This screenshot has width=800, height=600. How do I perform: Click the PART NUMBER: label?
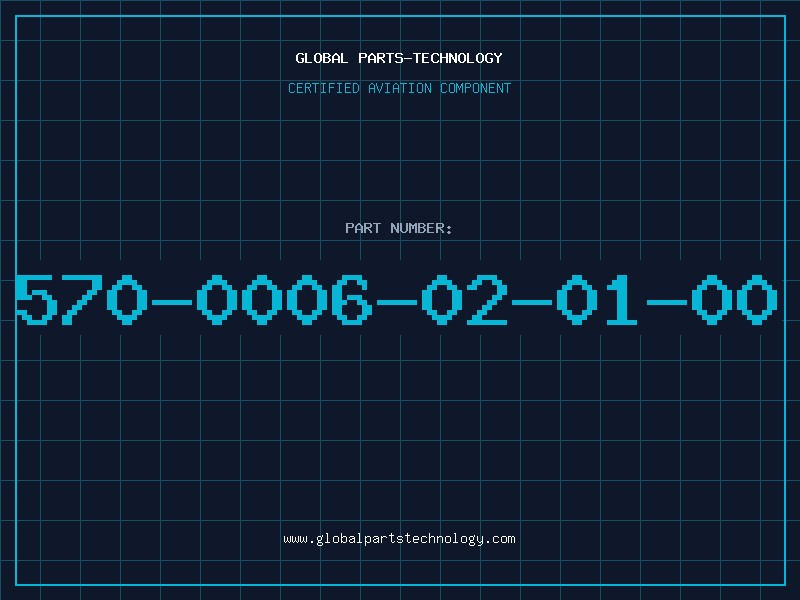[399, 228]
